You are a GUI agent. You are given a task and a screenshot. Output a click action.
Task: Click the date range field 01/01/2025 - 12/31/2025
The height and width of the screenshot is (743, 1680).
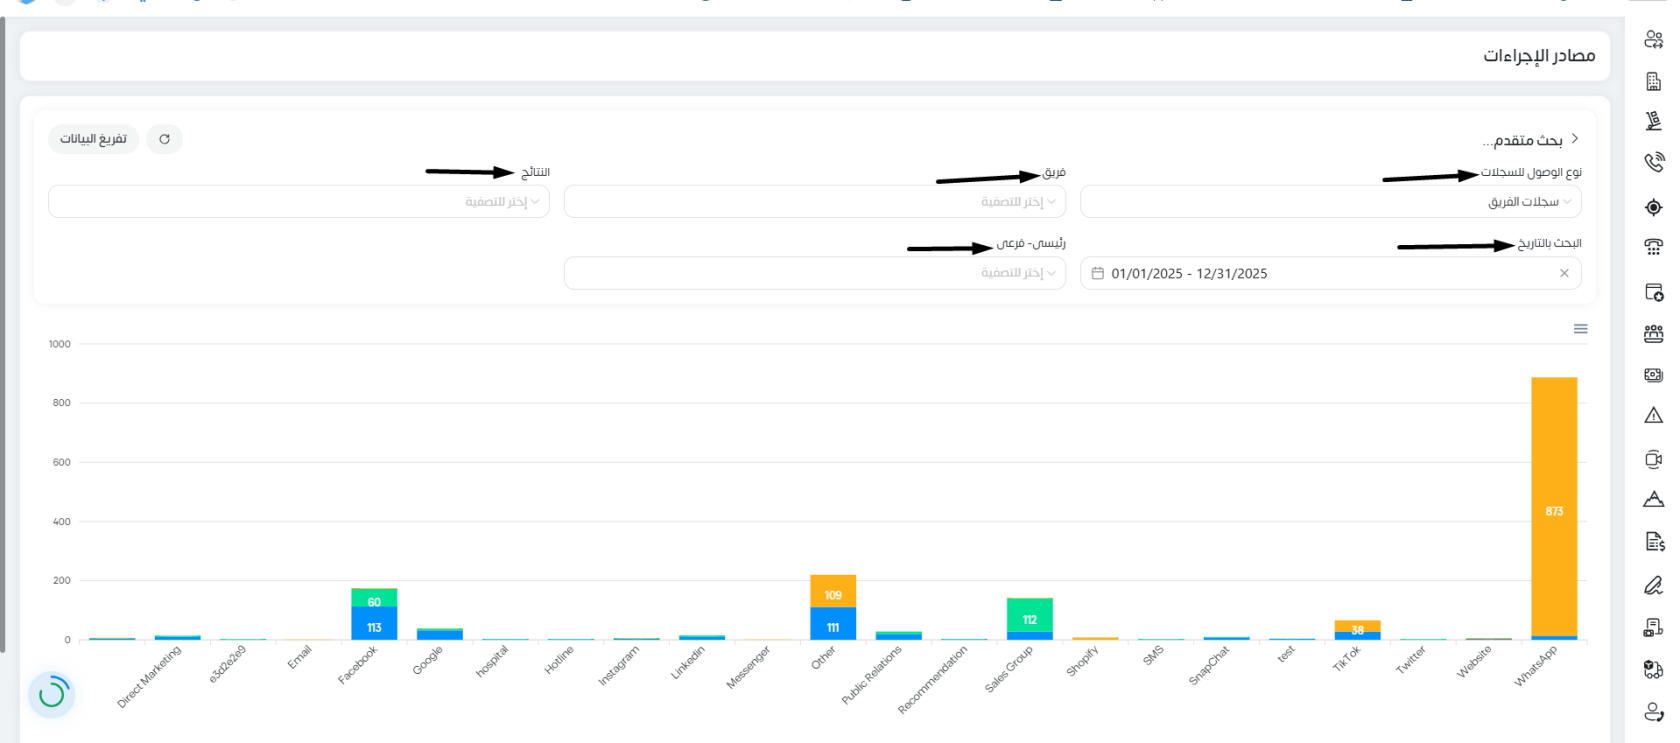click(x=1188, y=273)
